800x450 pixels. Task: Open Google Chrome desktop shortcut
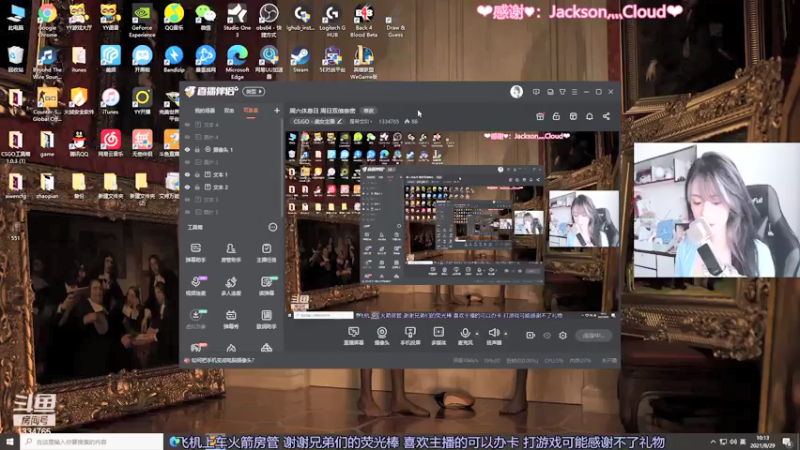click(47, 20)
